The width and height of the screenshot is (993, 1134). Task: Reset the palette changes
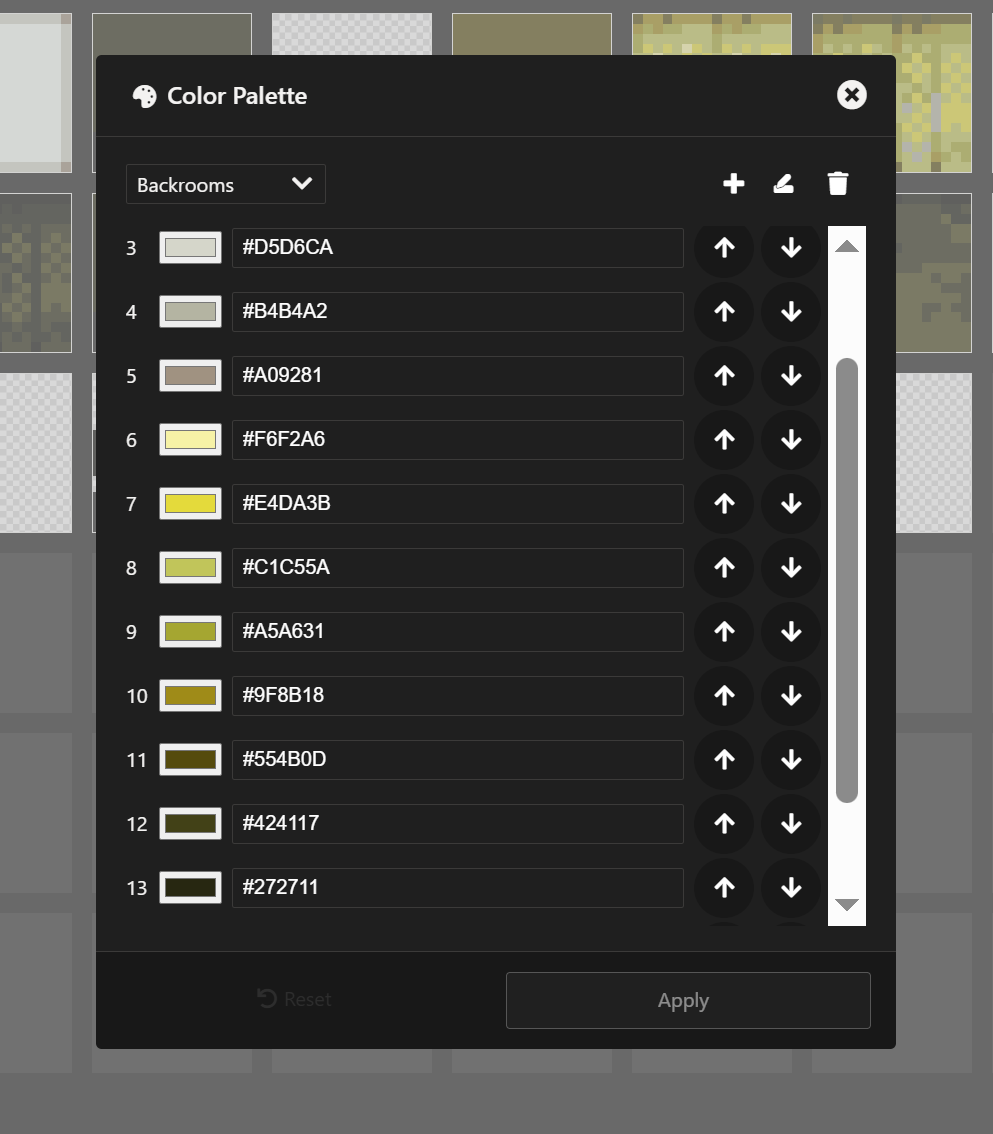coord(294,999)
